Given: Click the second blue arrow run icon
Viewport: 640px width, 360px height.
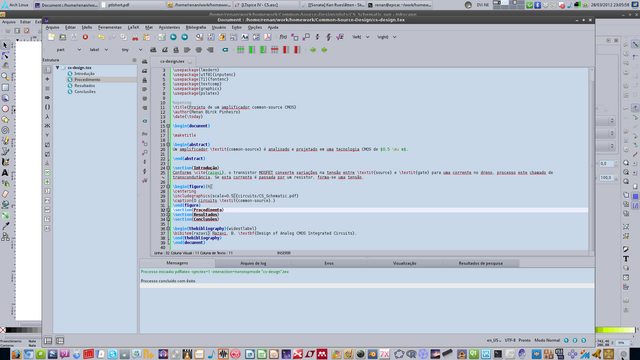Looking at the screenshot, I should (x=184, y=37).
